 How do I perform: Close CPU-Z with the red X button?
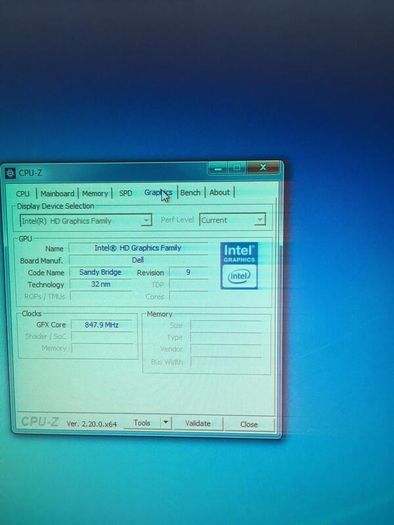point(263,167)
